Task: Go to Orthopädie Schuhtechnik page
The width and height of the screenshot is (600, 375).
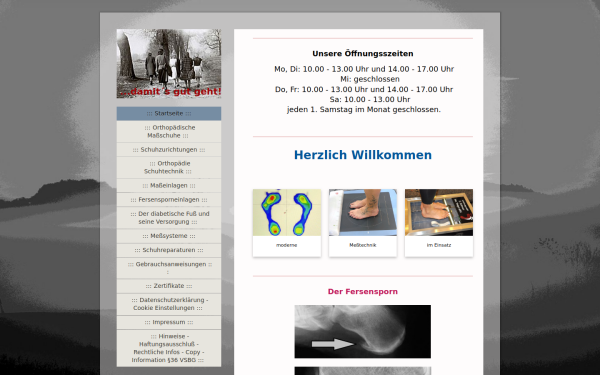Action: [x=169, y=168]
